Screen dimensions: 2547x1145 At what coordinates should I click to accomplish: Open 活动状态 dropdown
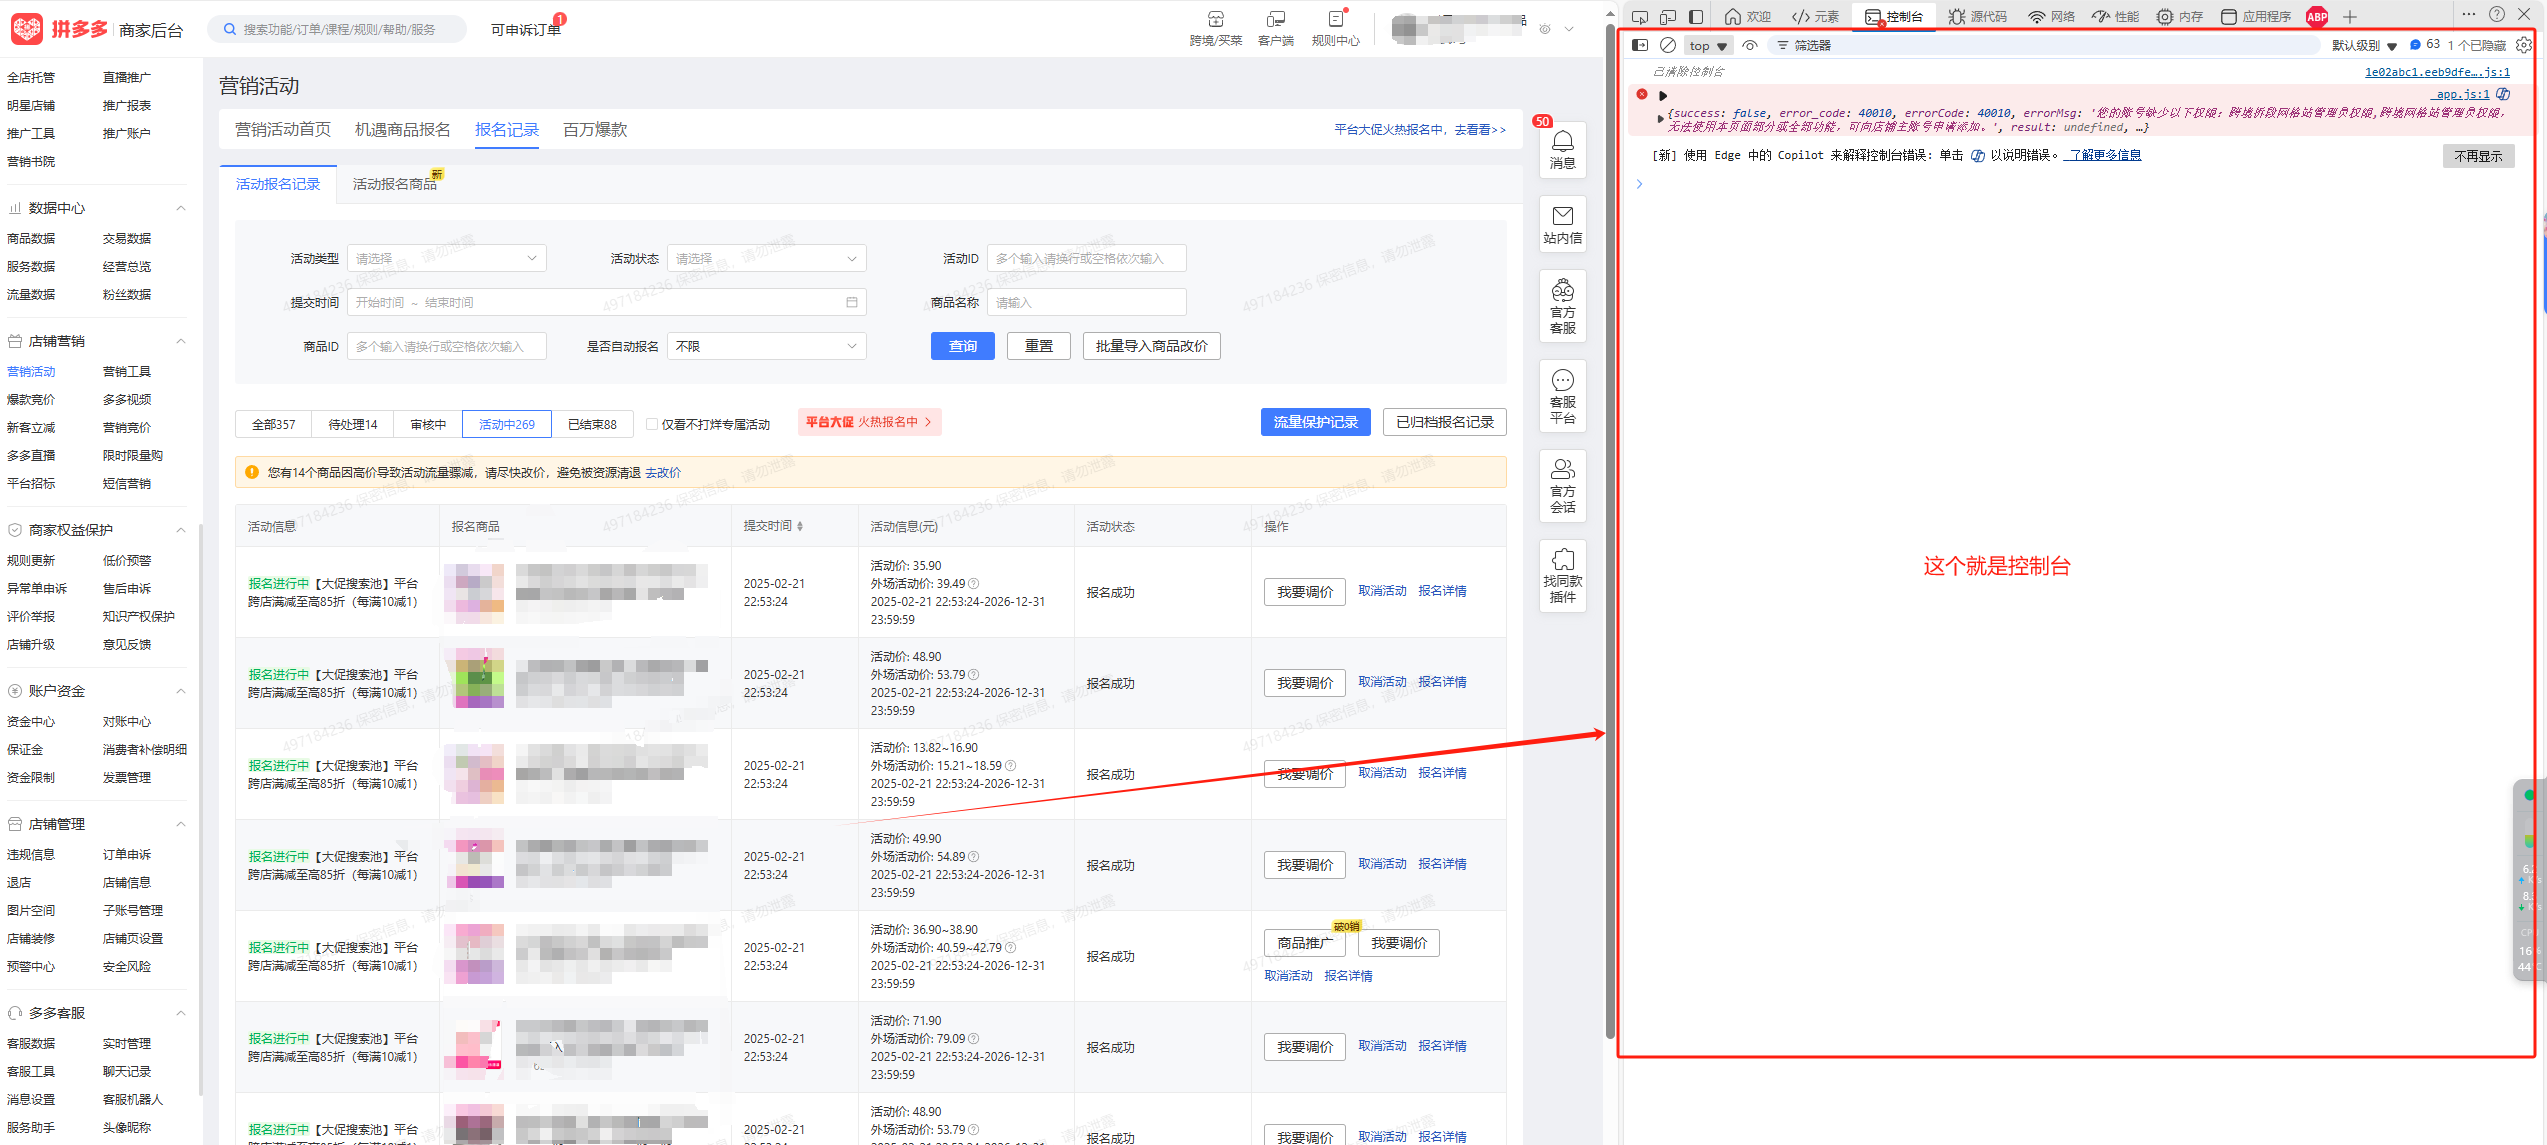(766, 258)
